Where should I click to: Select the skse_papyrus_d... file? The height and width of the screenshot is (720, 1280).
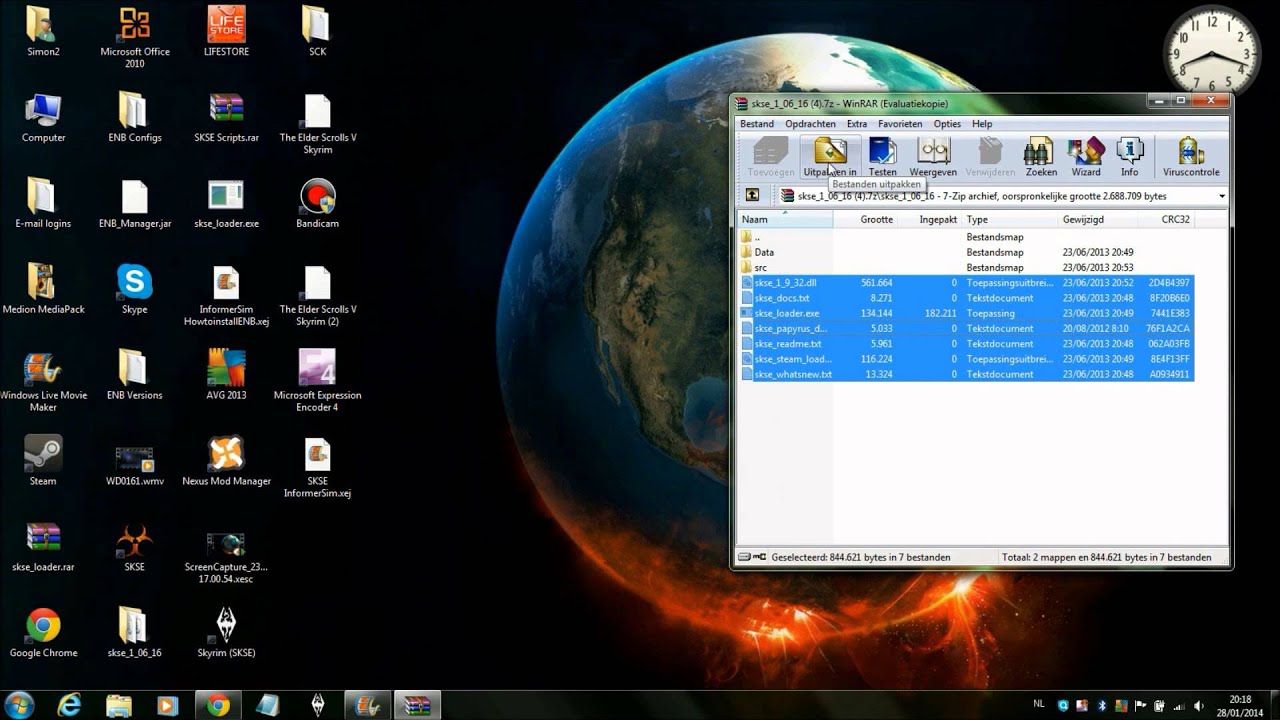(x=965, y=328)
